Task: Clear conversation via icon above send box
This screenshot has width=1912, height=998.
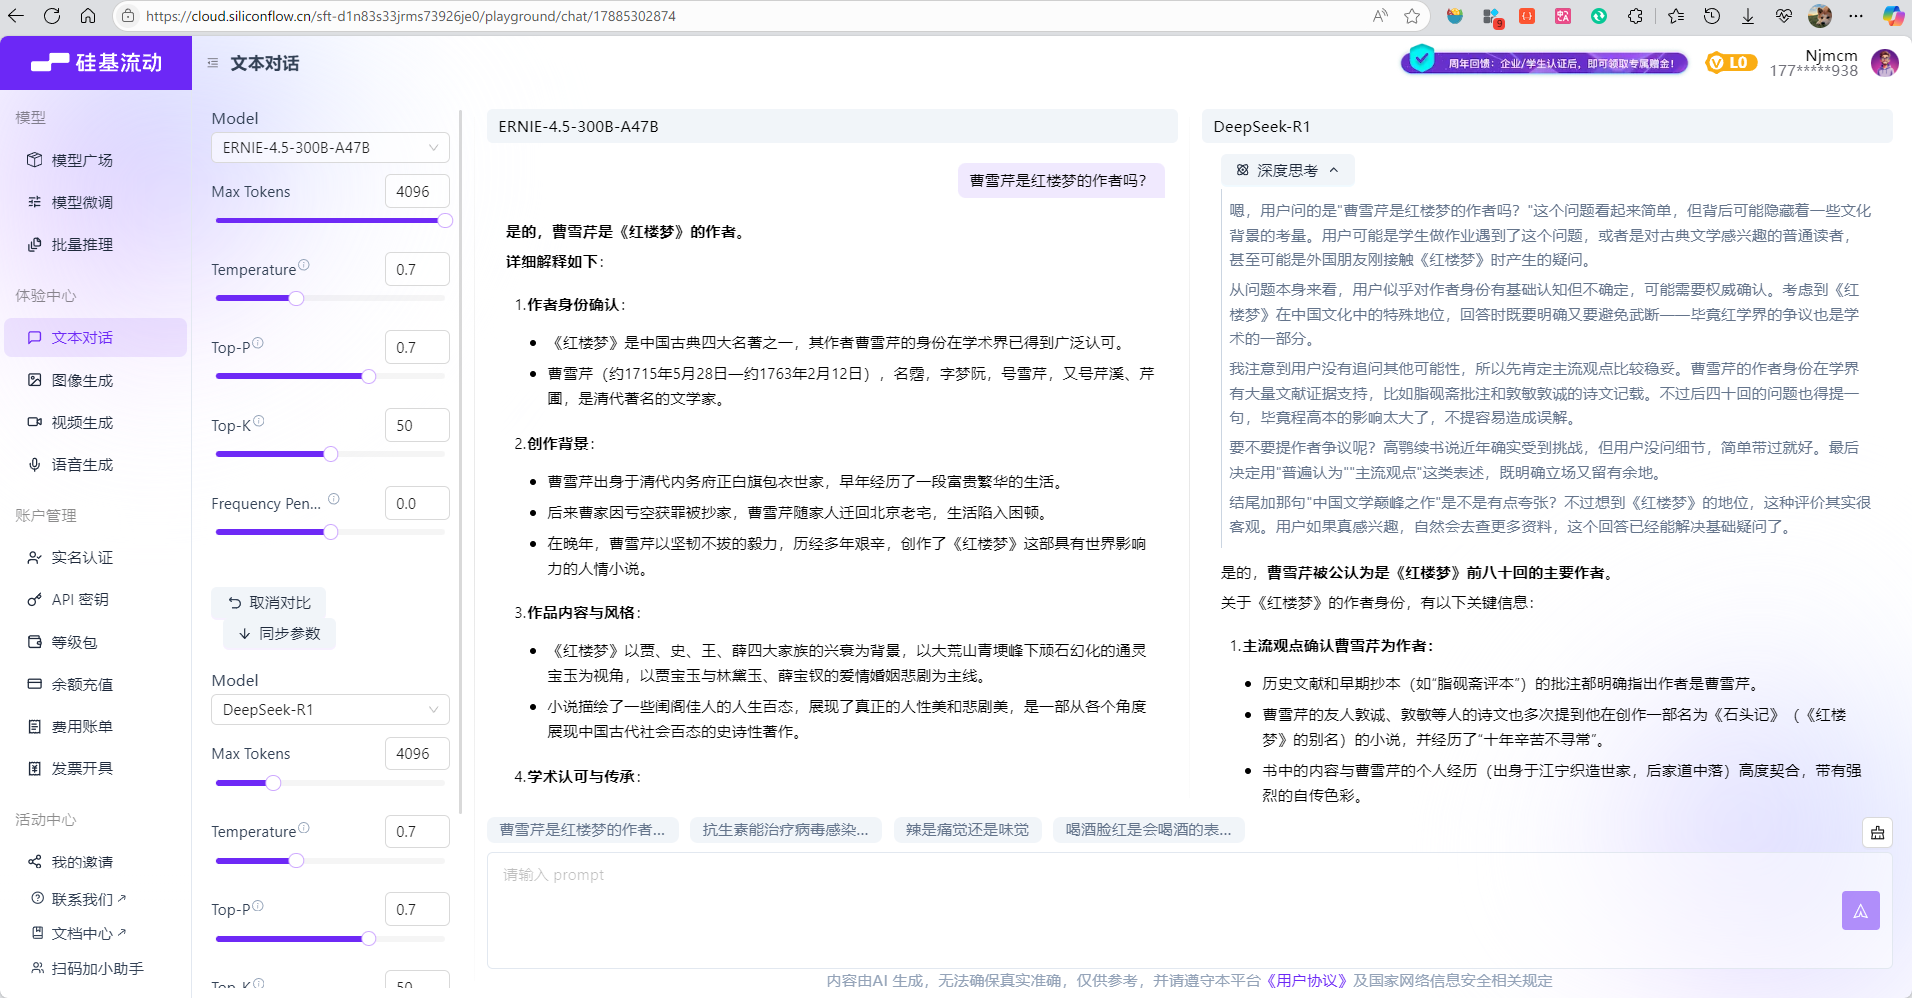Action: (x=1877, y=832)
